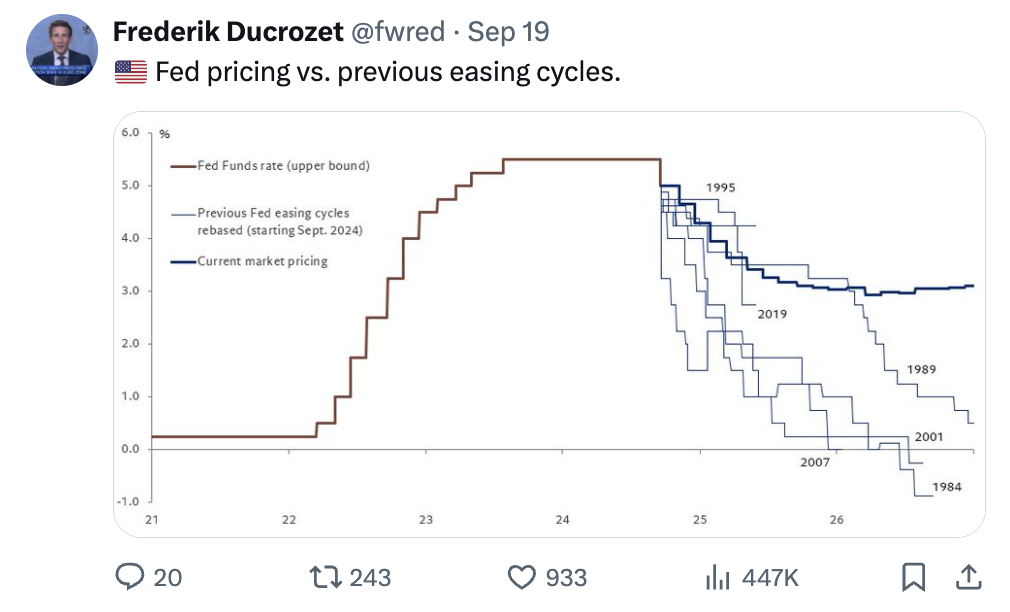Open Frederik Ducrozet's profile picture
This screenshot has height=612, width=1010.
61,49
